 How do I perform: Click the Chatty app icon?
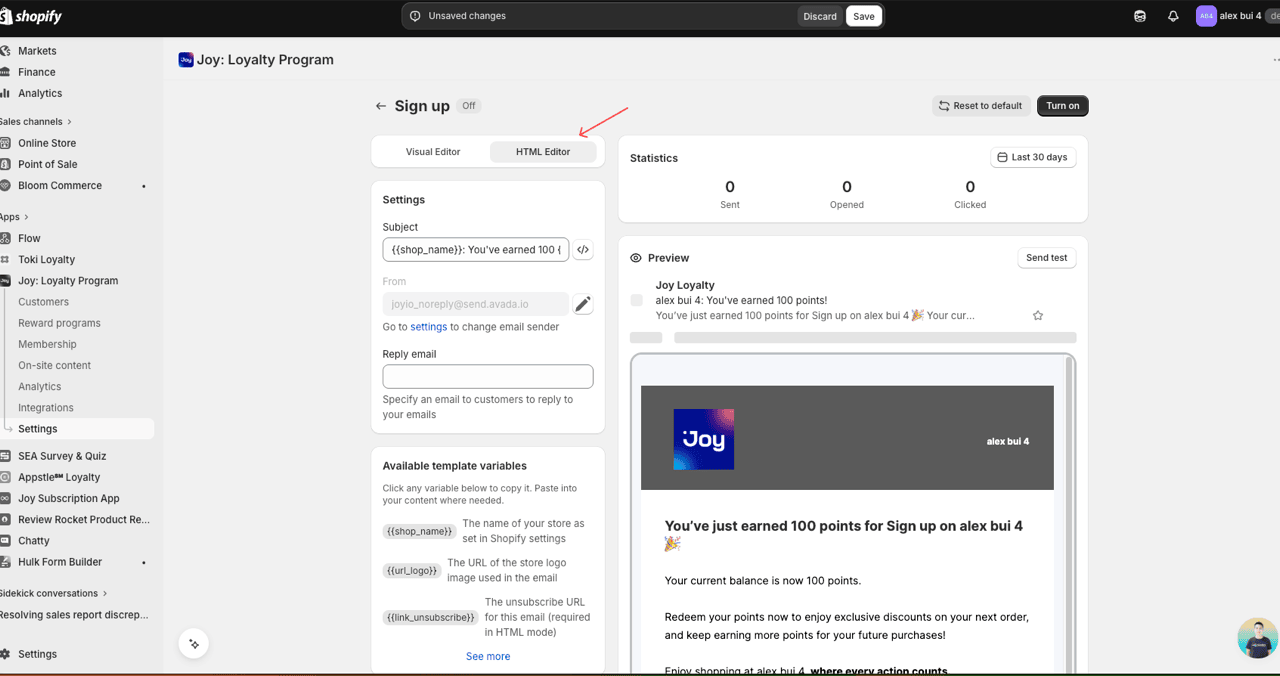(x=5, y=541)
